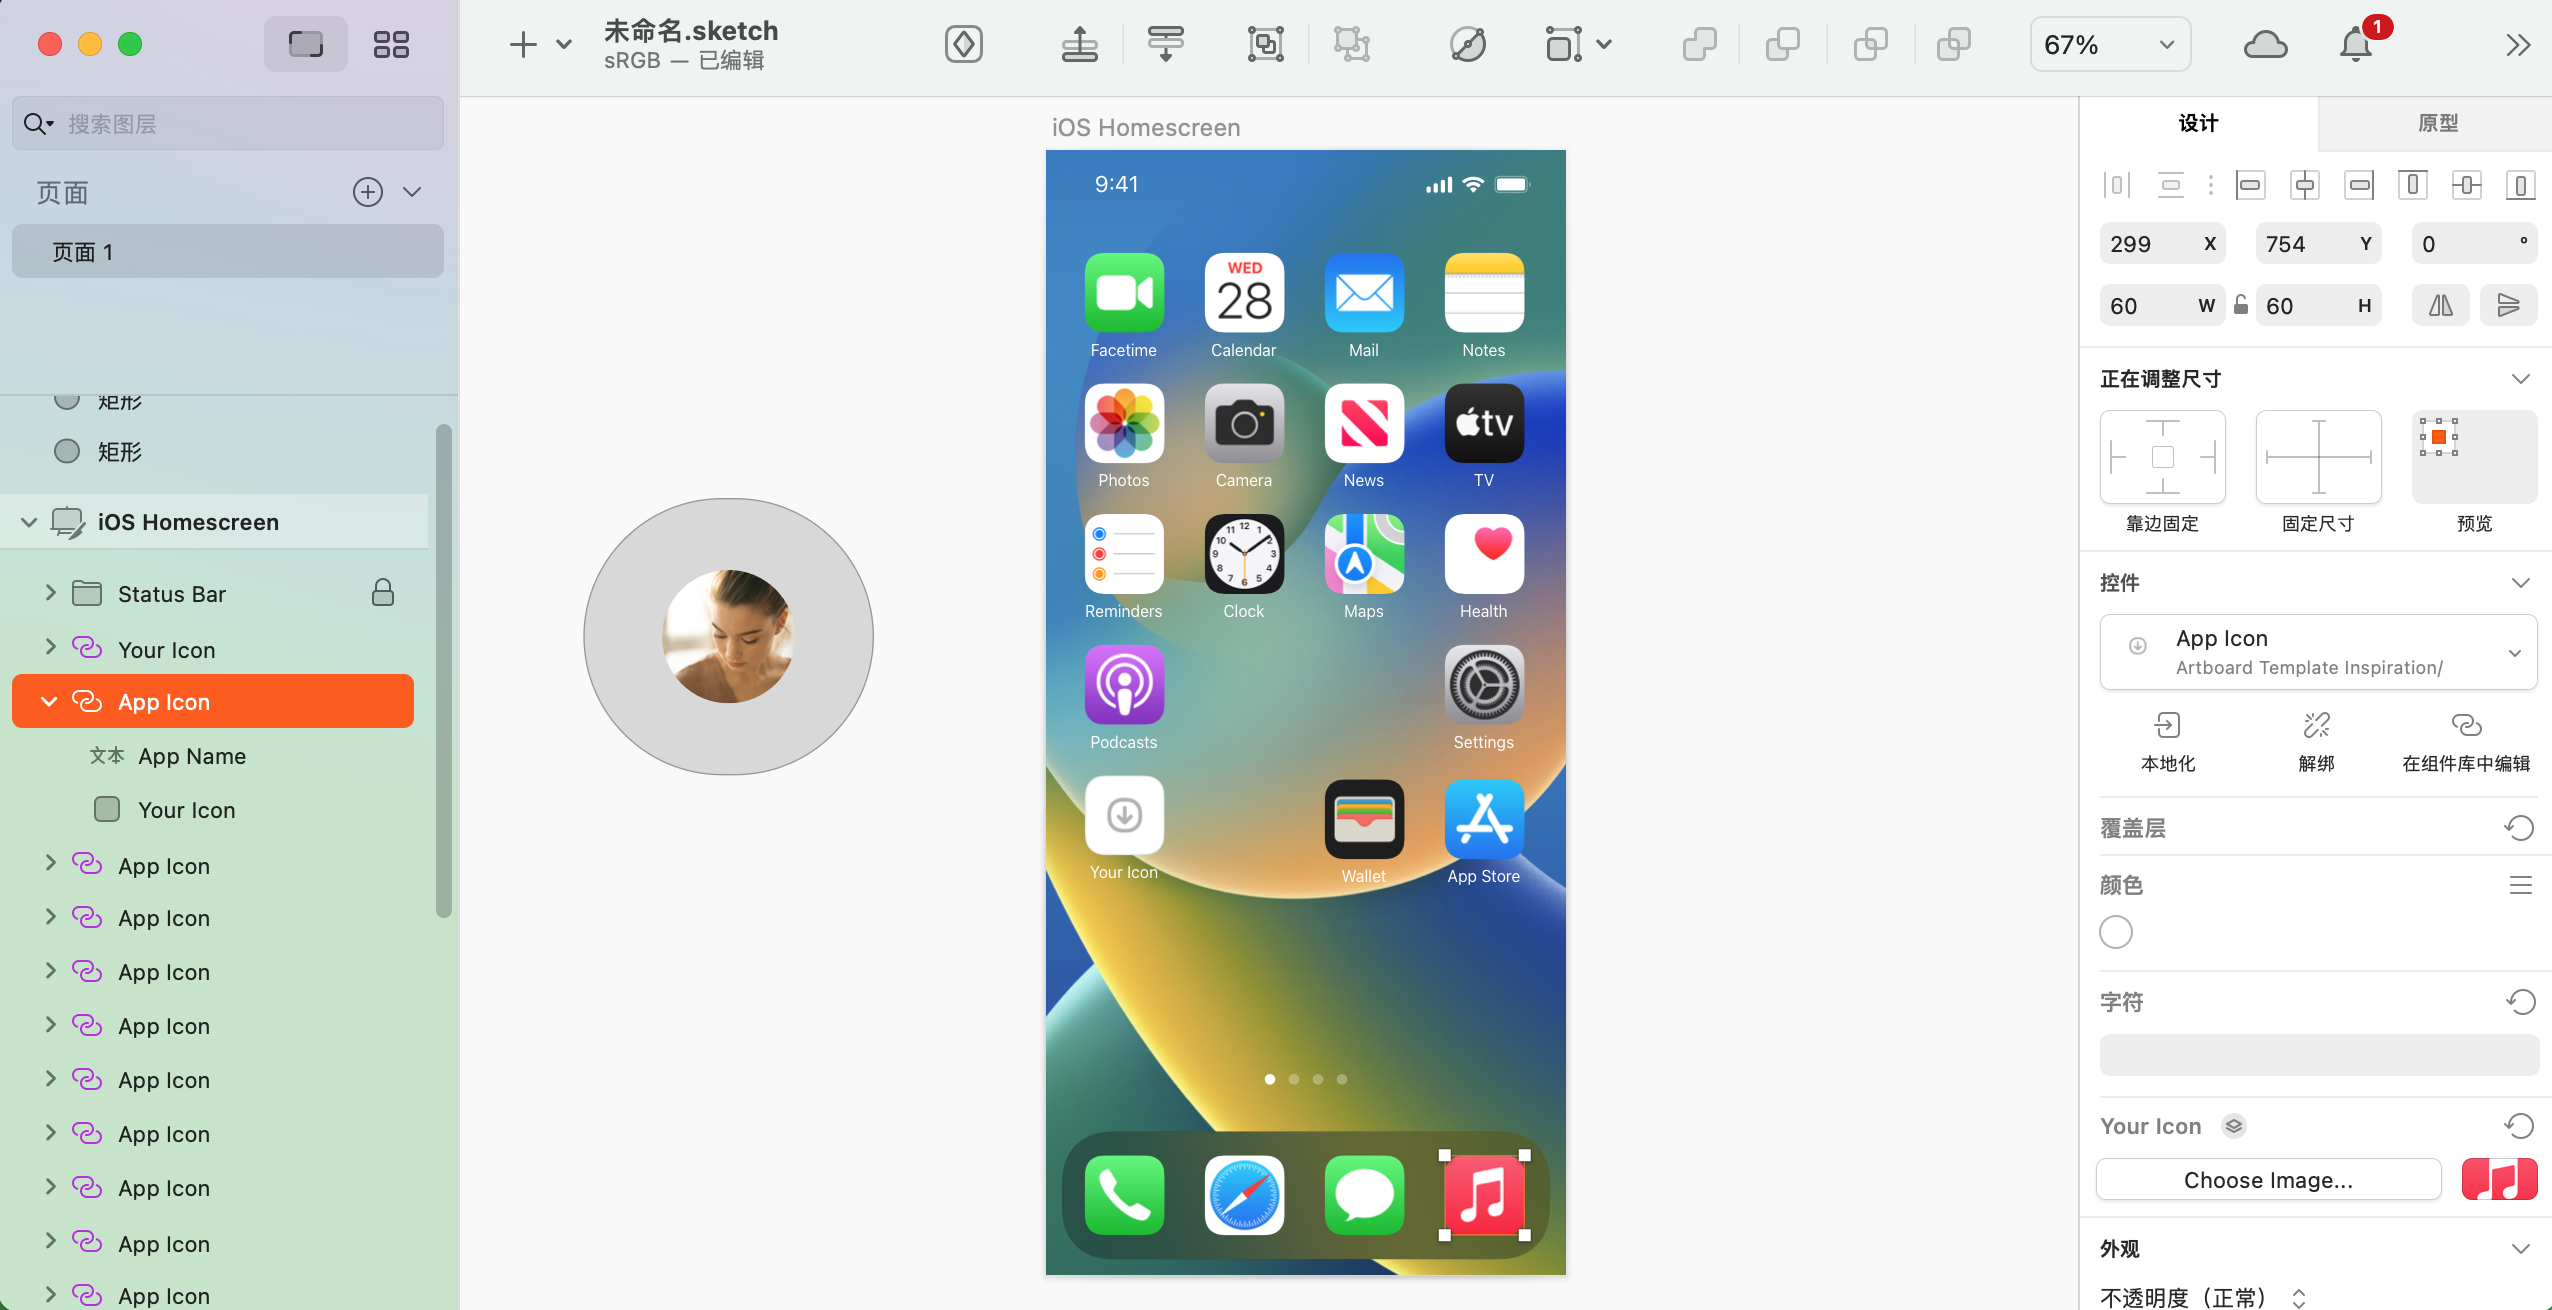
Task: Collapse the selected App Icon layer
Action: (x=49, y=701)
